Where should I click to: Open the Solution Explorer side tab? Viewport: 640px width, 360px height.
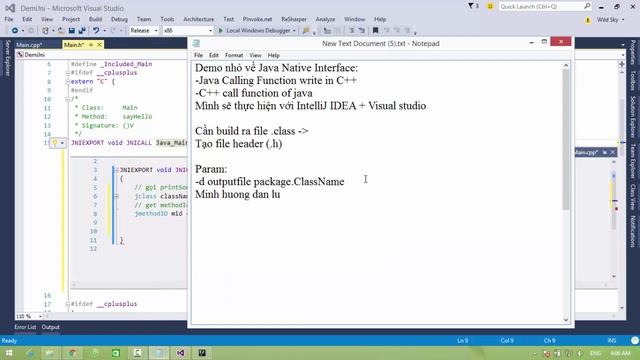633,117
